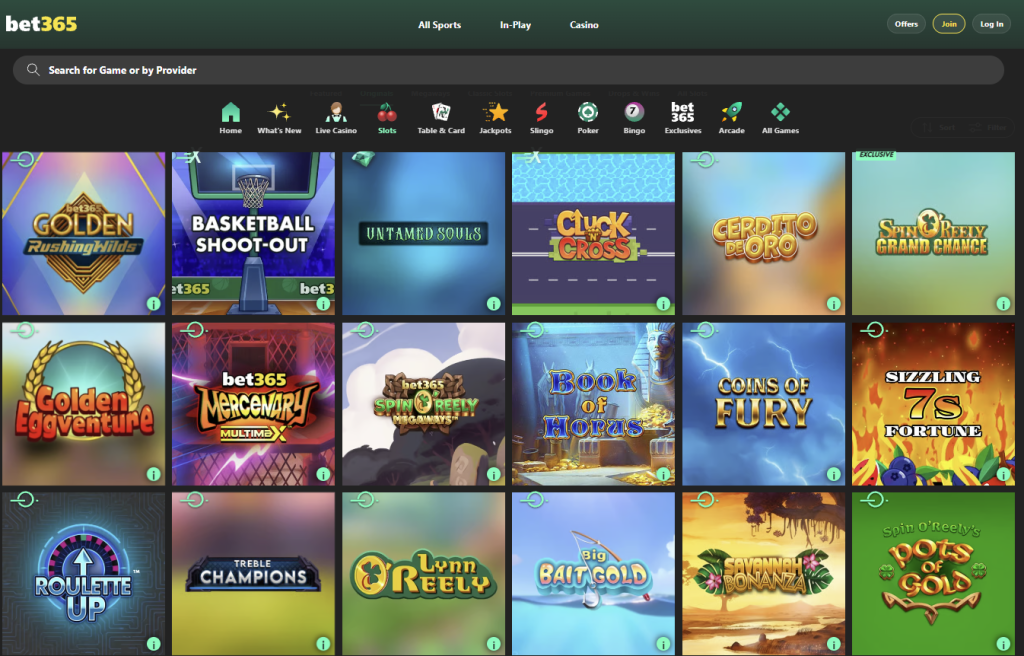1024x656 pixels.
Task: Focus the Search for Game or Provider field
Action: pos(508,70)
